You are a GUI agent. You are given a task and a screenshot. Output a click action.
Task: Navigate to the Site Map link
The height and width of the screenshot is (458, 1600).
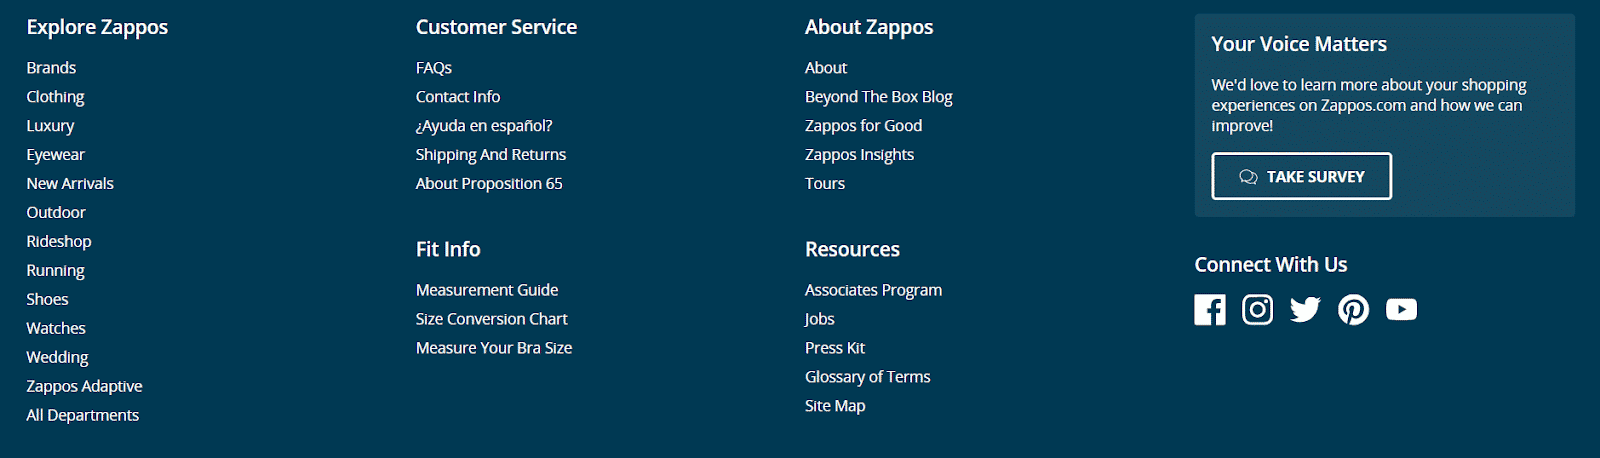point(835,406)
